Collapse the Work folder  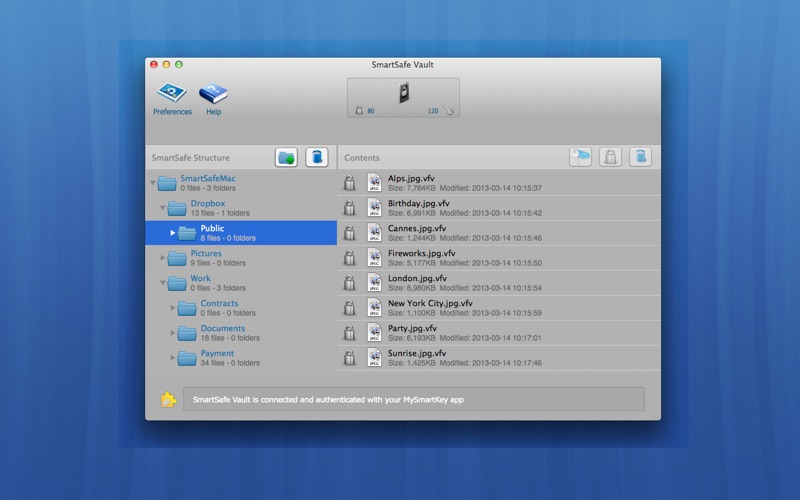pyautogui.click(x=163, y=283)
